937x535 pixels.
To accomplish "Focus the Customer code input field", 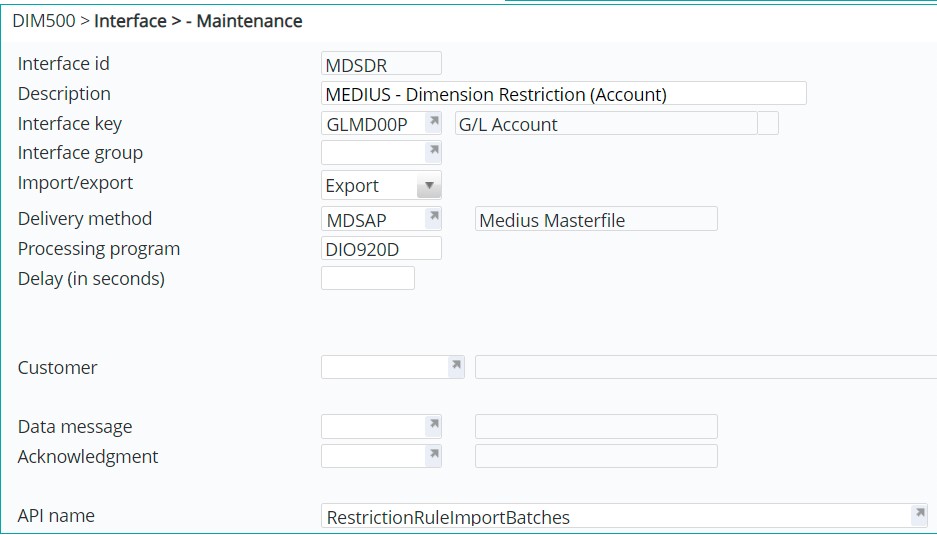I will [x=383, y=367].
